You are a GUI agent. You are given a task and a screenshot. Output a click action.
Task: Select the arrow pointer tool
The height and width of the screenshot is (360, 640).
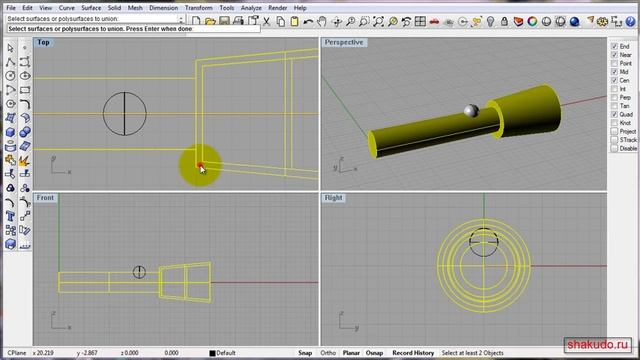click(11, 48)
